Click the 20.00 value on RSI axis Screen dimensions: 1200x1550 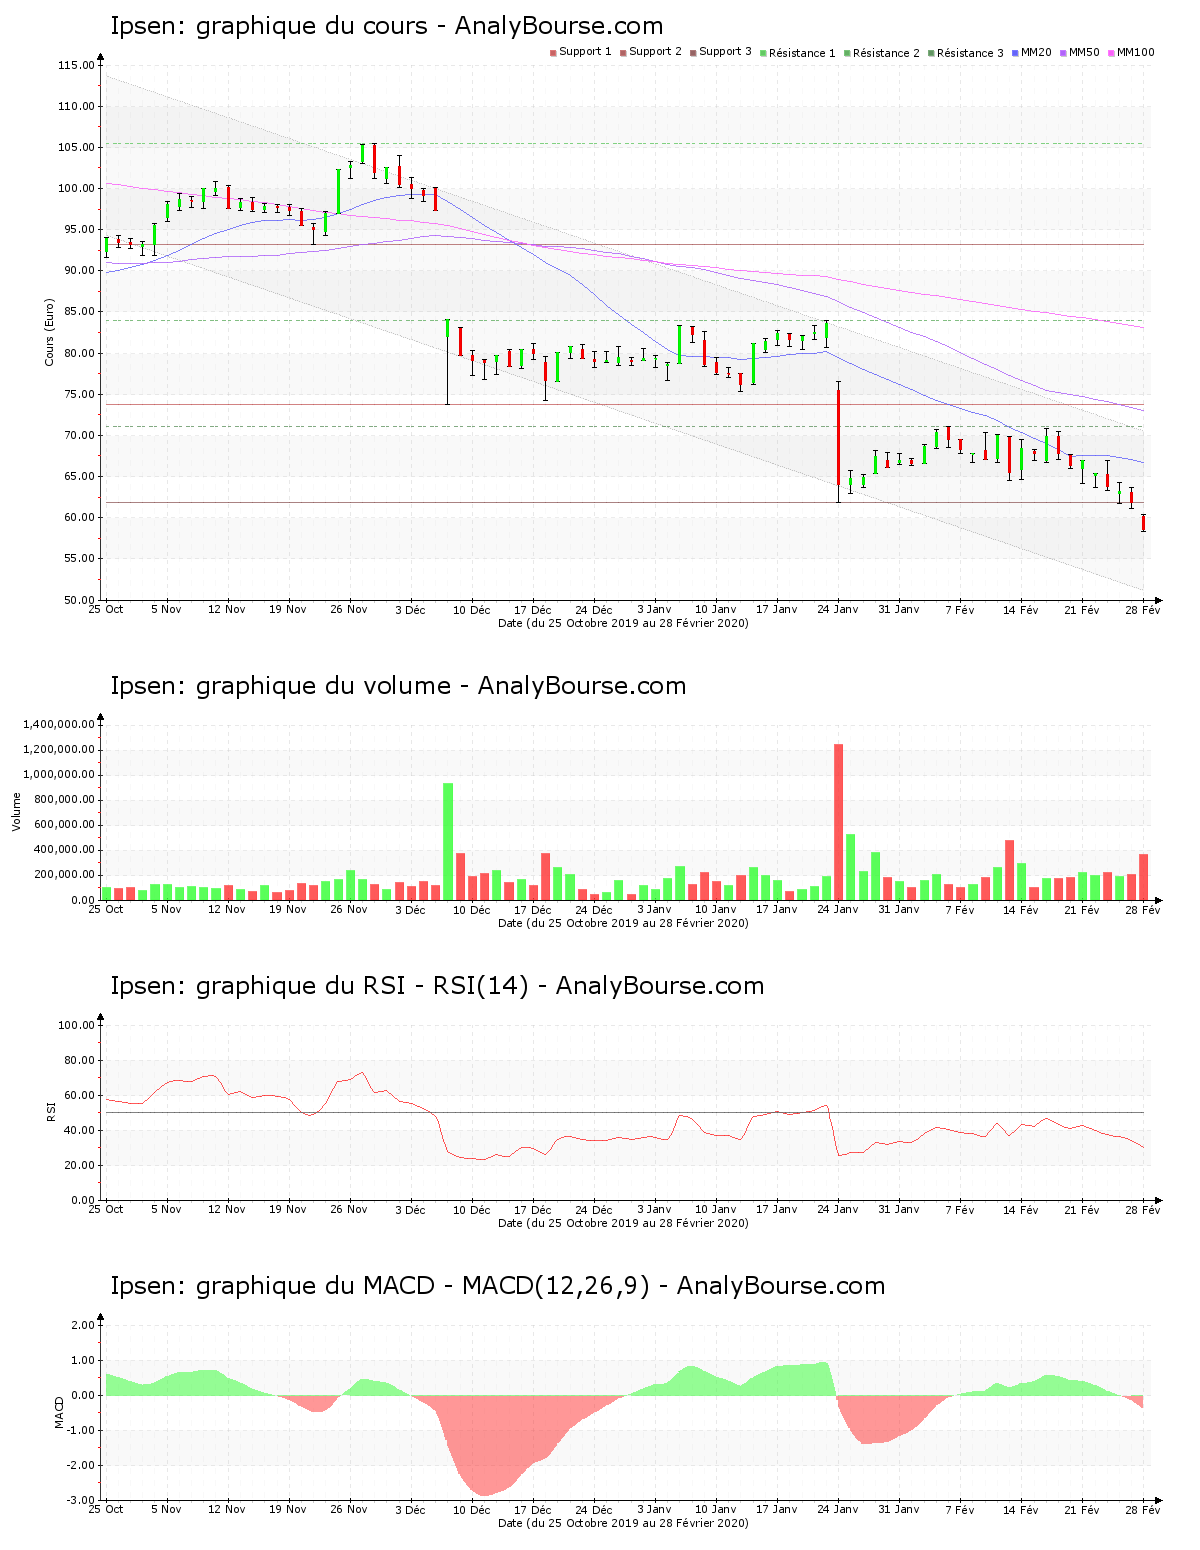pyautogui.click(x=80, y=1166)
